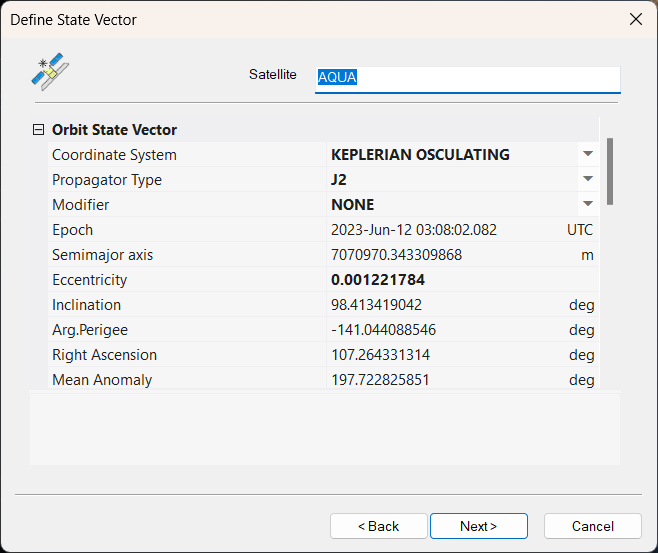The image size is (658, 553).
Task: Select the Arg.Perigee value field
Action: 462,330
